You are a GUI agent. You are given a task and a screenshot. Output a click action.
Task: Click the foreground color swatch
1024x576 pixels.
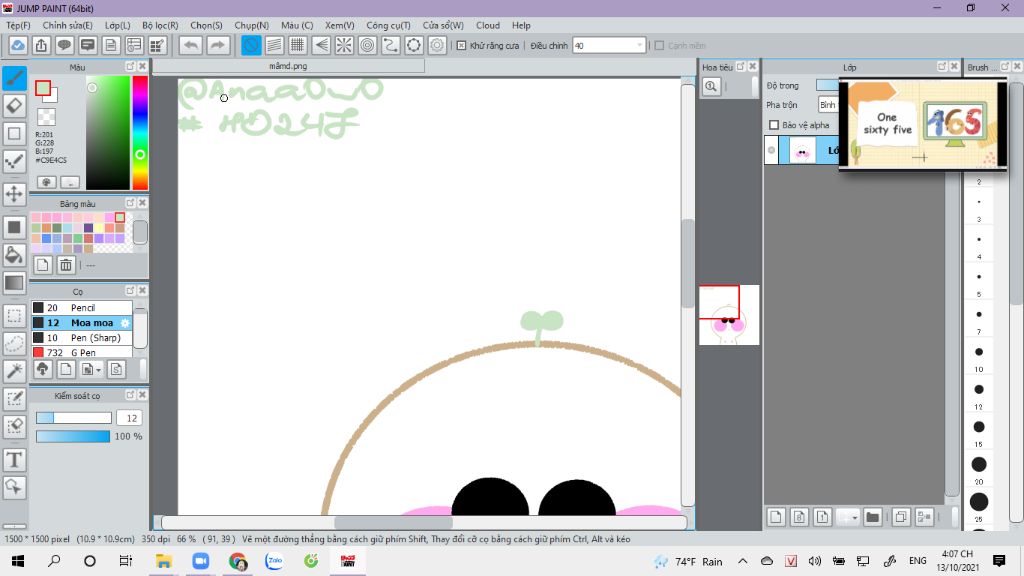tap(43, 88)
